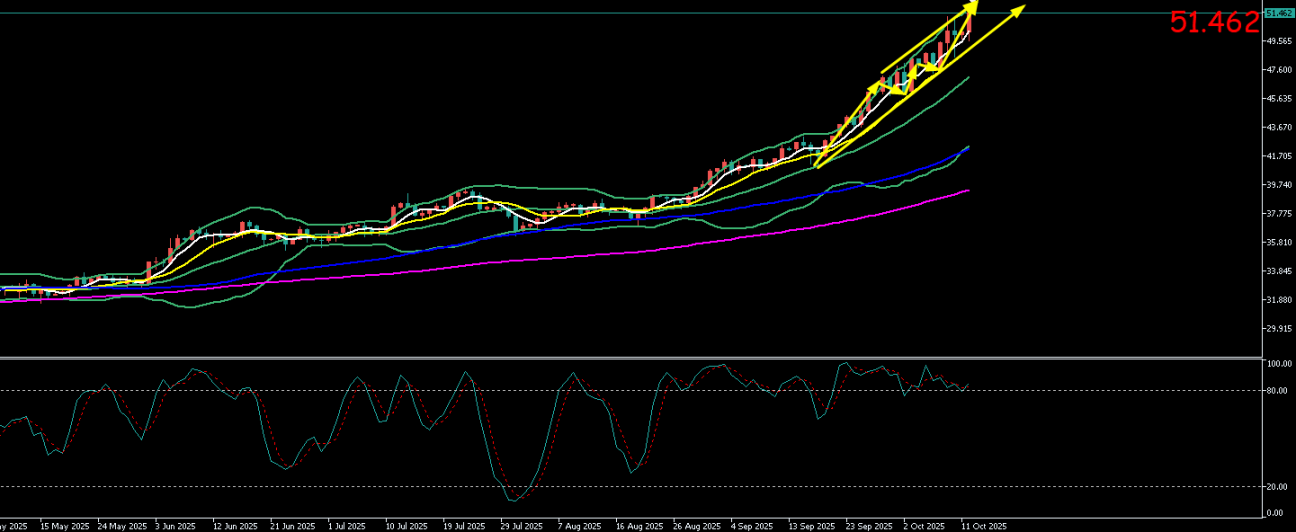Click the 35.810 price axis label

tap(1279, 243)
